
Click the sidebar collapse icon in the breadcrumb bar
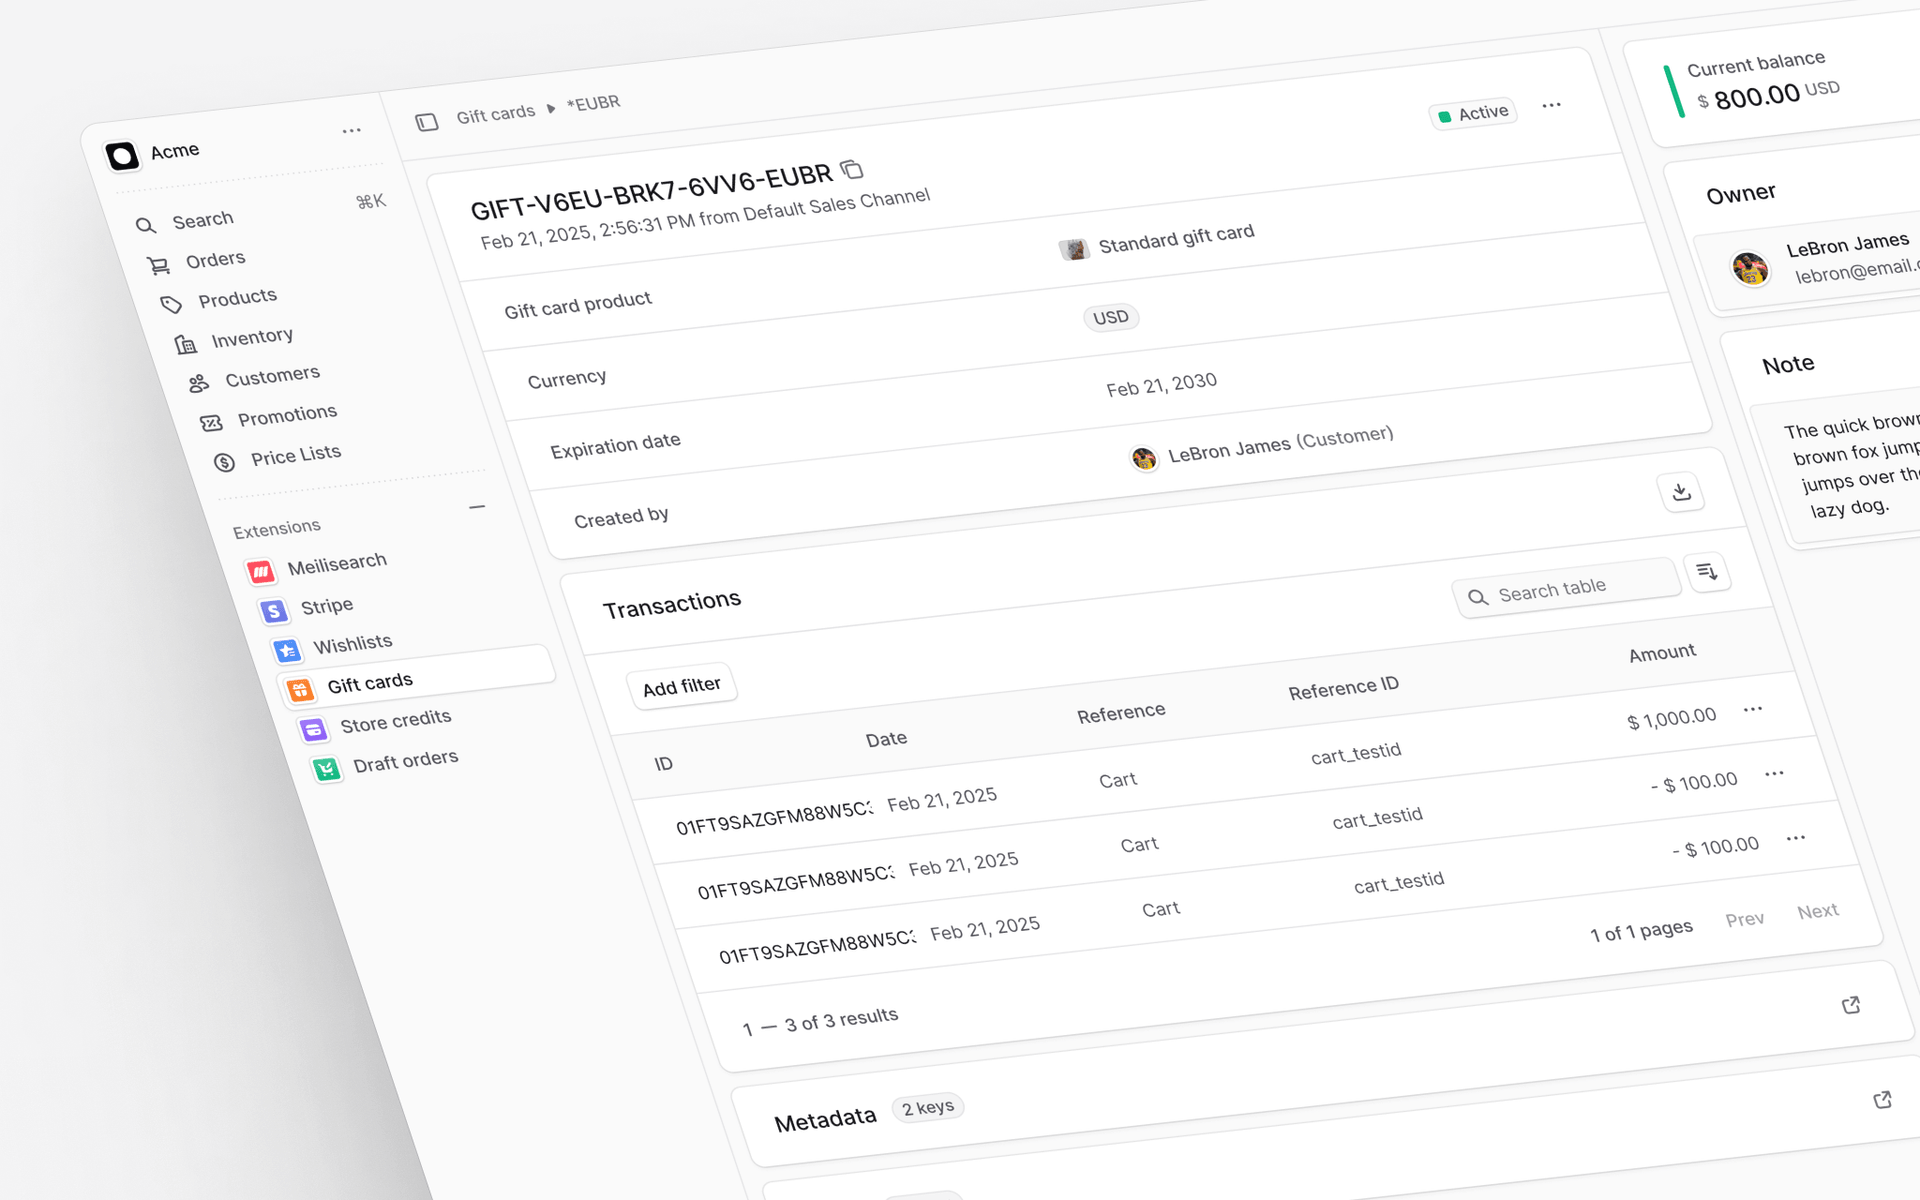(x=428, y=120)
